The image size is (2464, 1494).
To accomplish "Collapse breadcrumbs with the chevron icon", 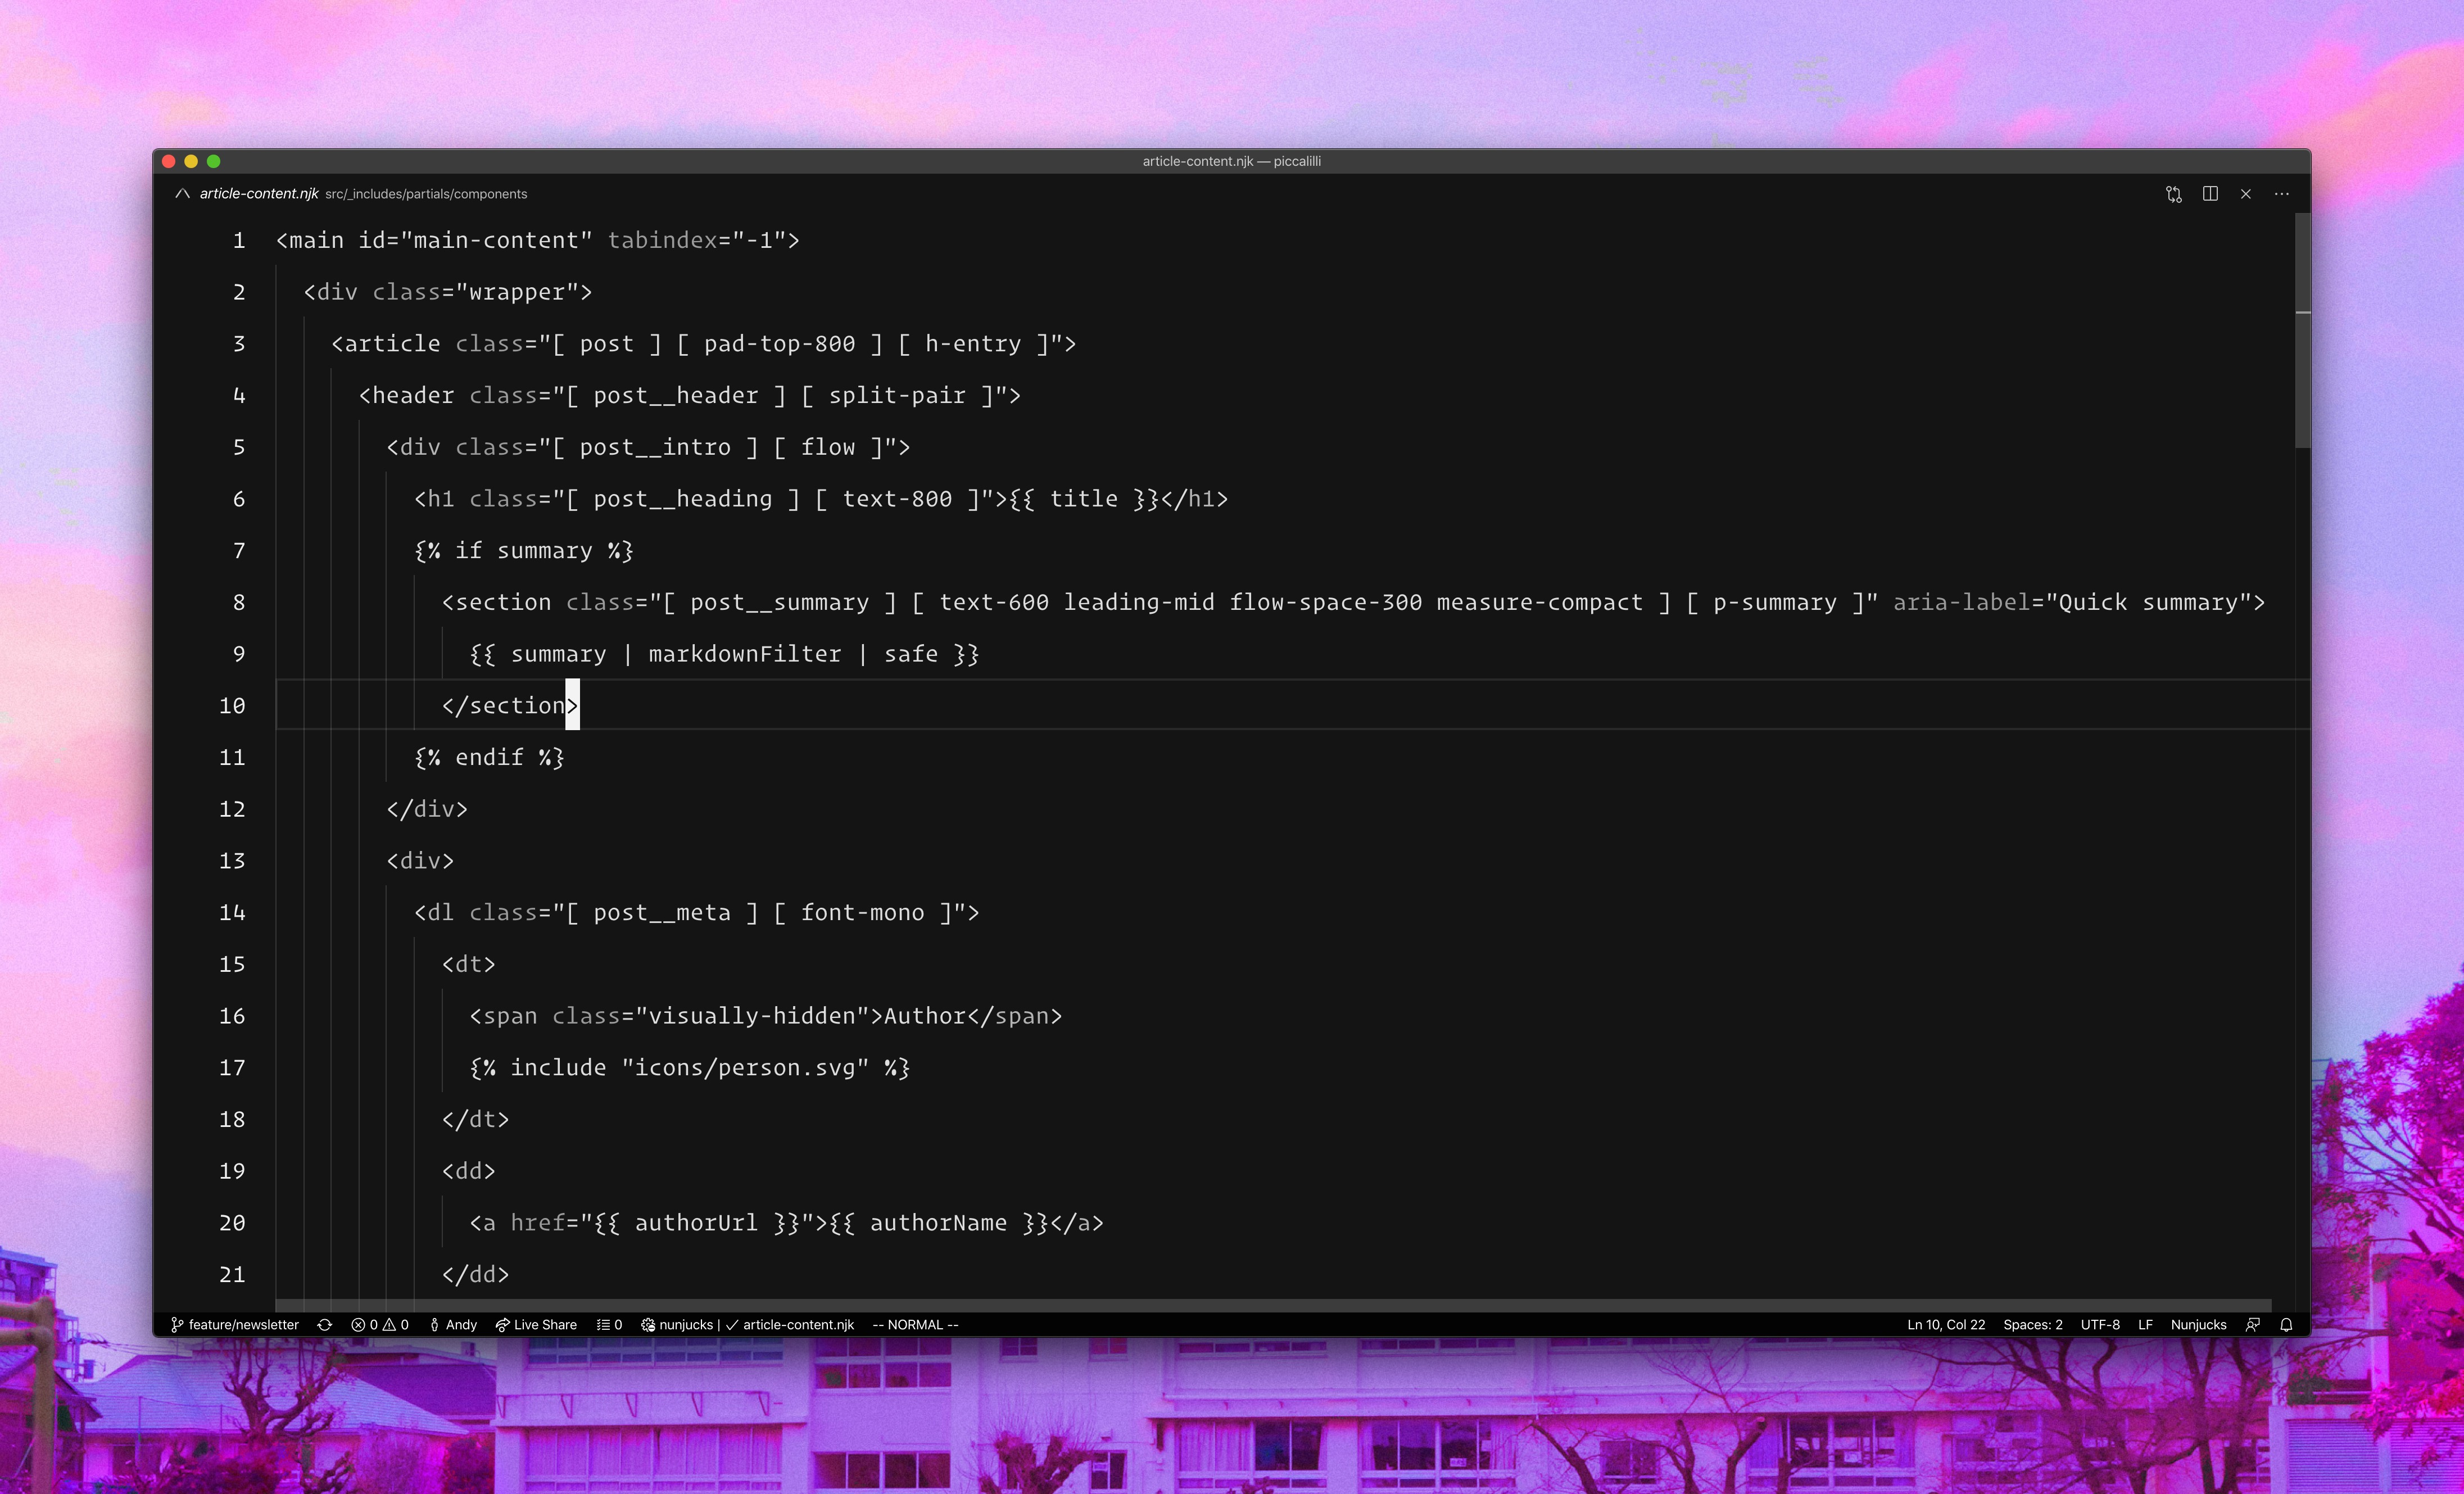I will click(x=183, y=193).
